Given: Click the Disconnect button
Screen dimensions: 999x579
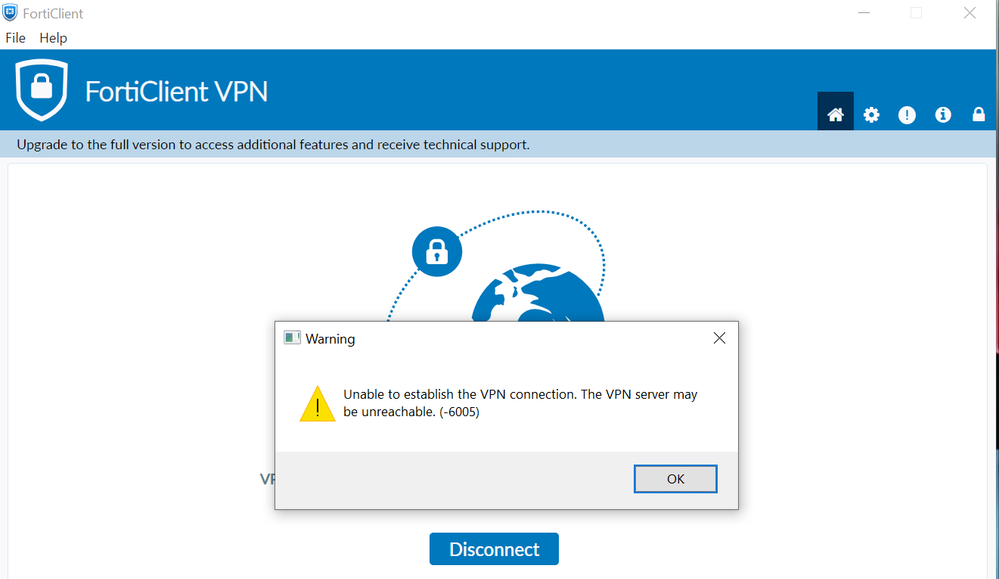Looking at the screenshot, I should 494,549.
